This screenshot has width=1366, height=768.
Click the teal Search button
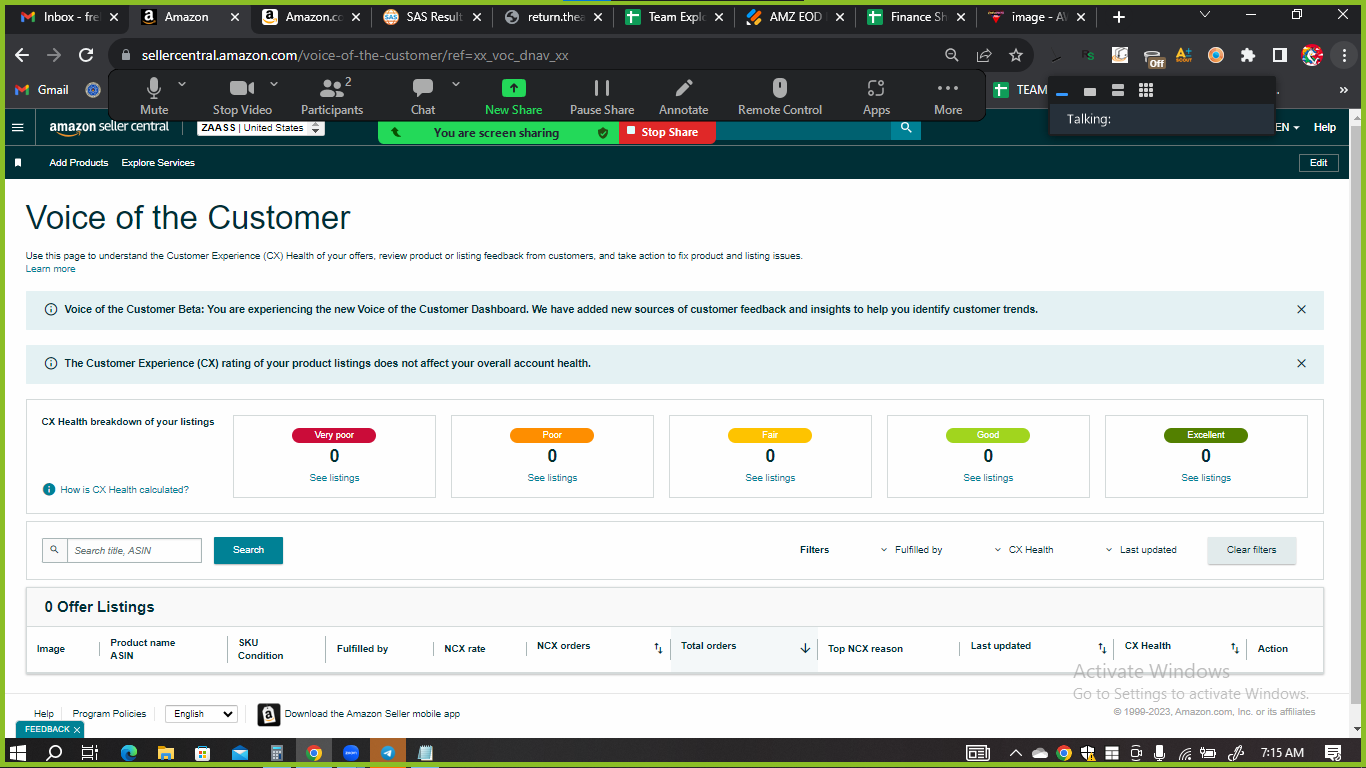point(248,550)
